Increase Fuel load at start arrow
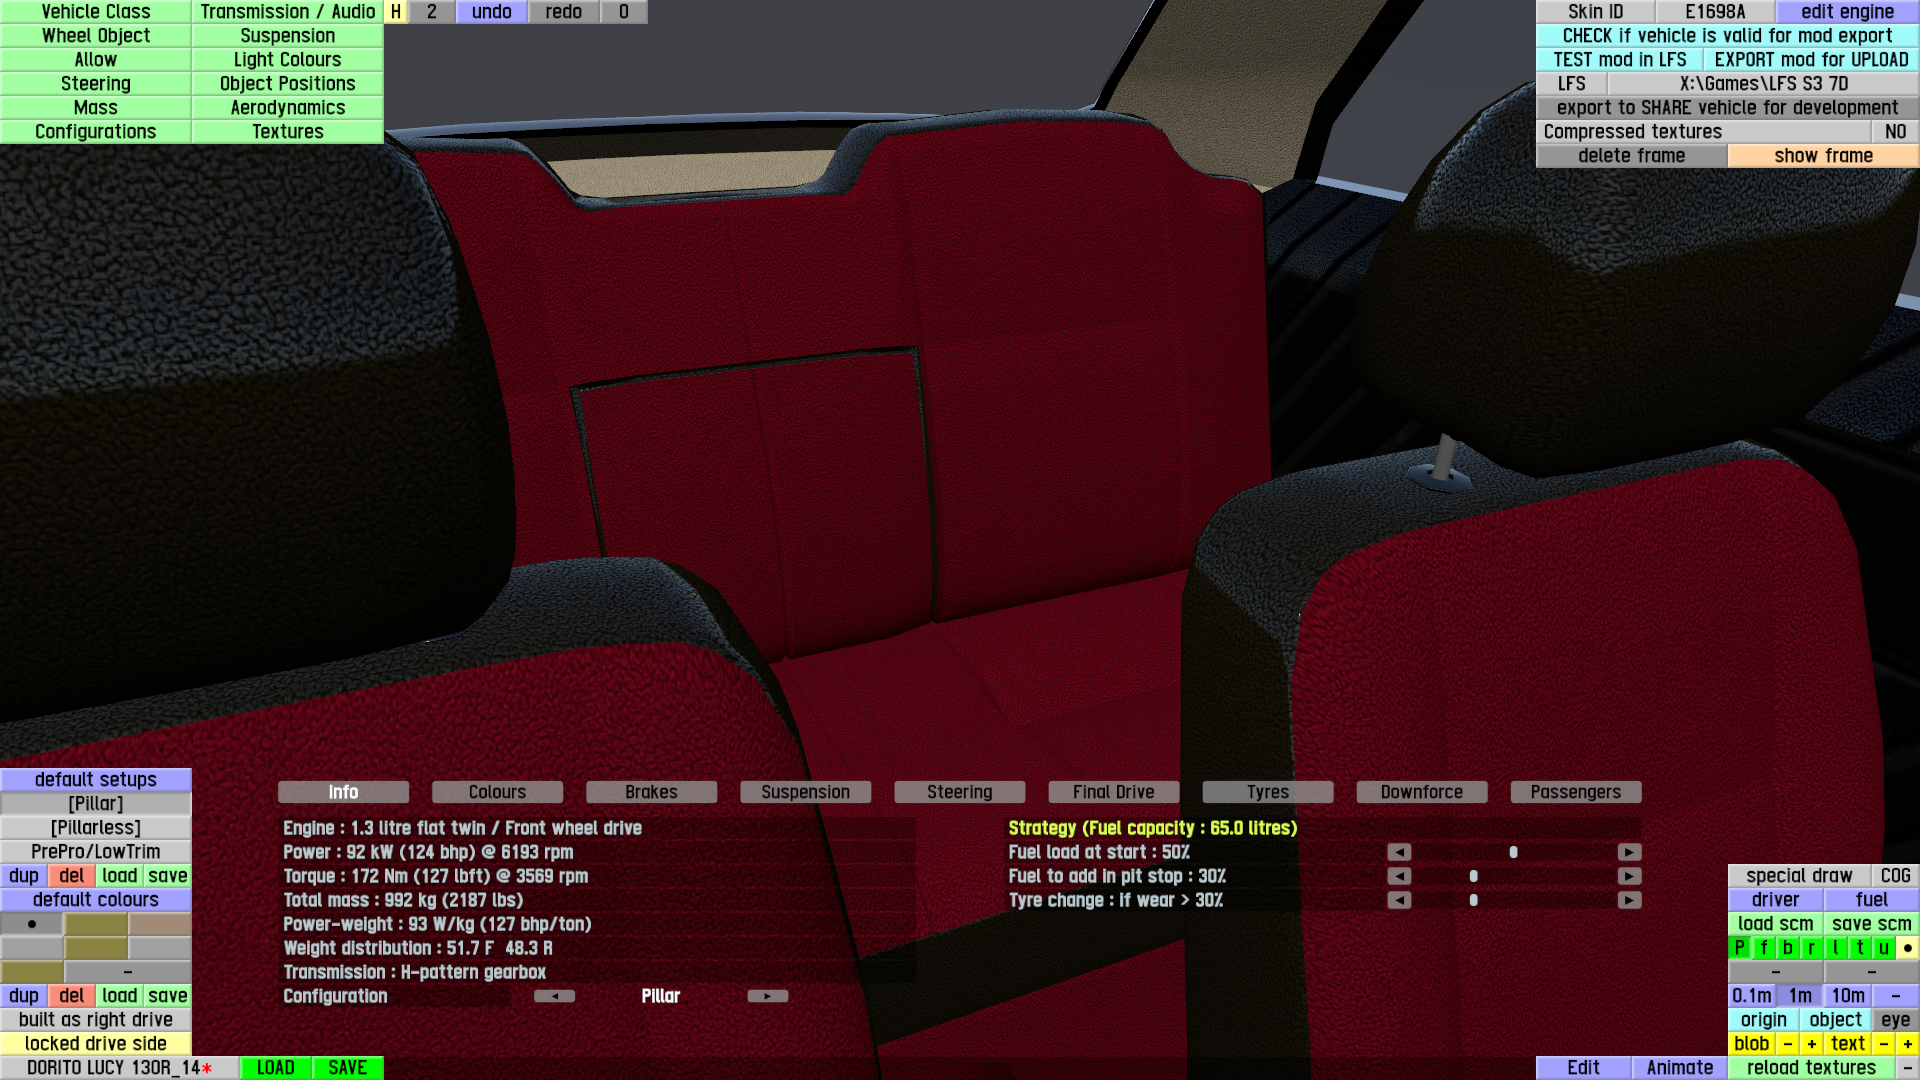 [x=1629, y=852]
